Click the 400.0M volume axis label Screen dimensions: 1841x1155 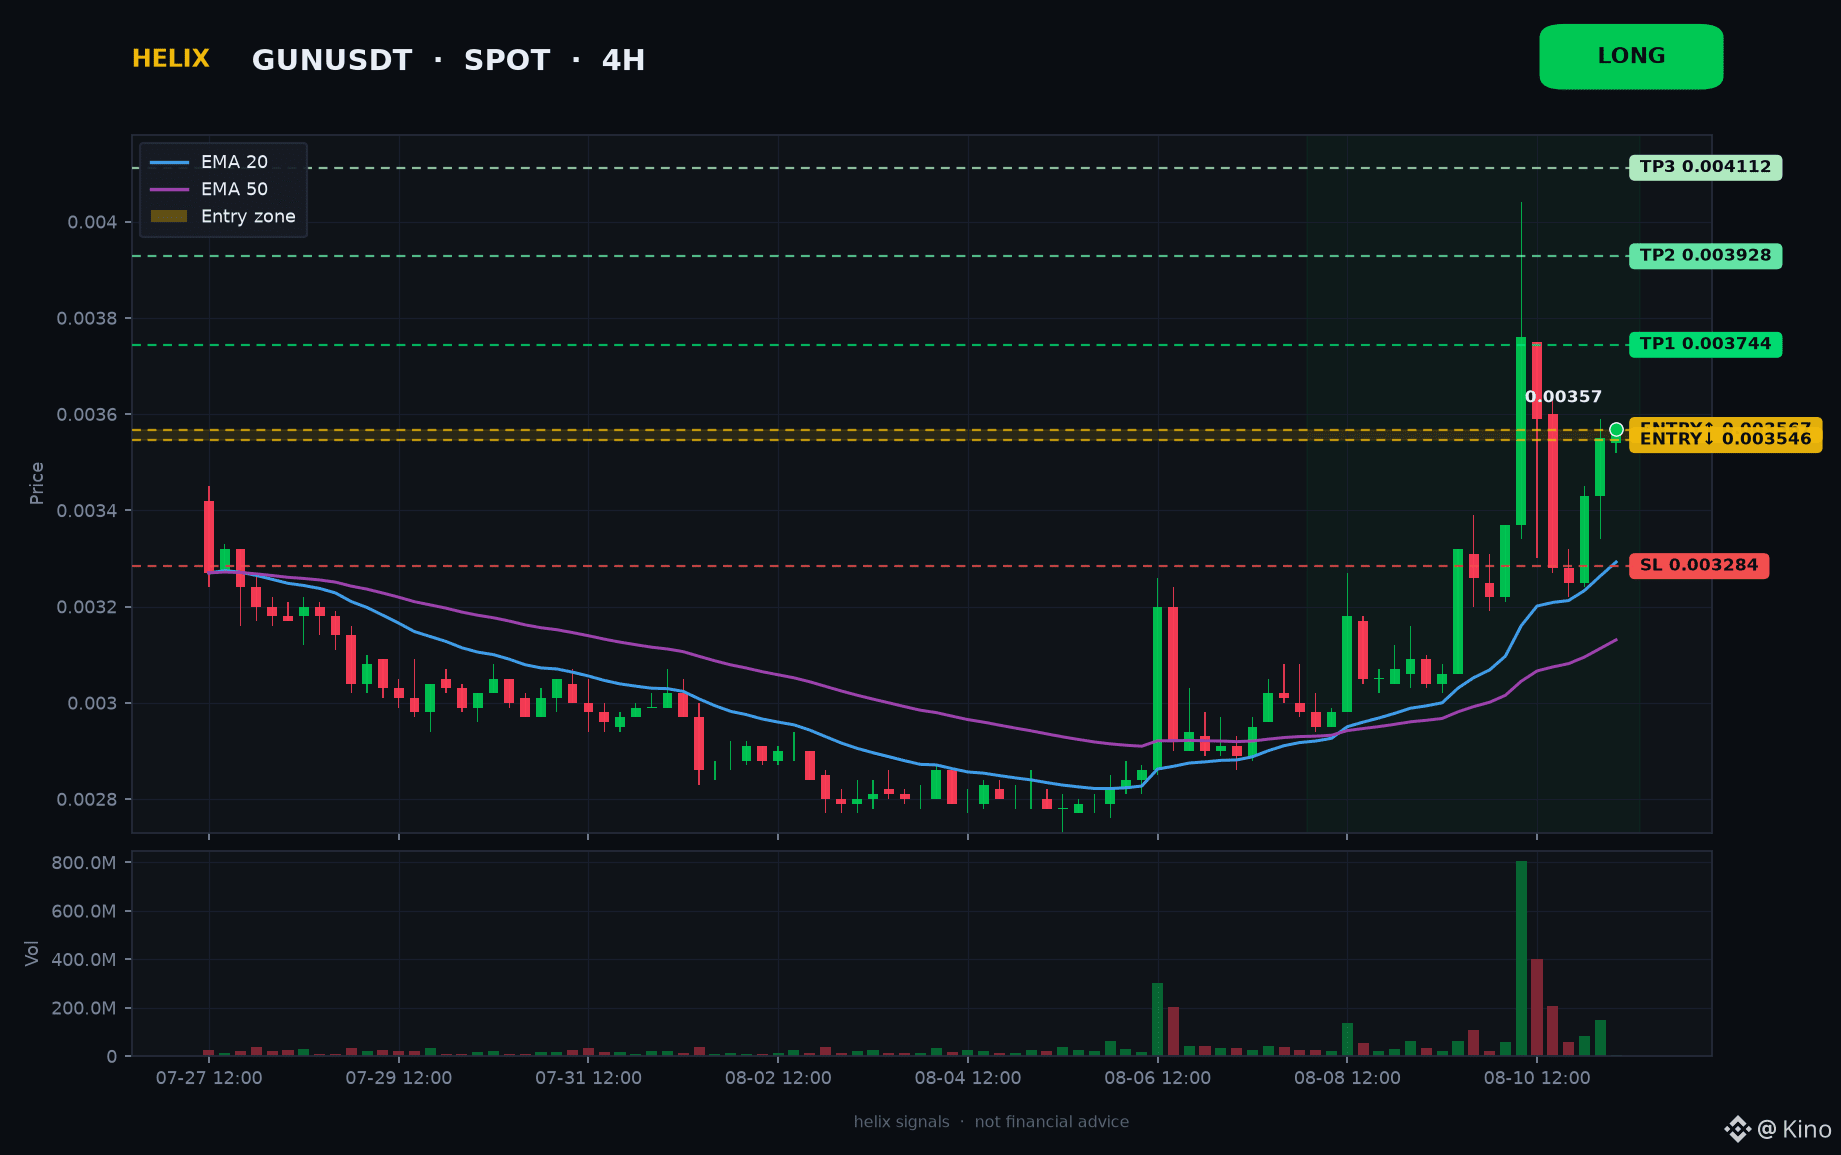click(84, 959)
